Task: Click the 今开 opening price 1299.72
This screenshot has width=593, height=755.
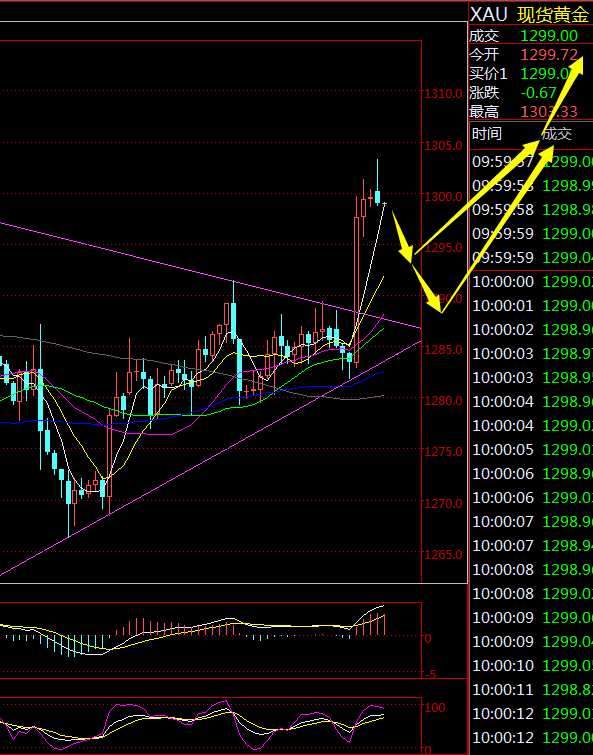Action: tap(549, 54)
